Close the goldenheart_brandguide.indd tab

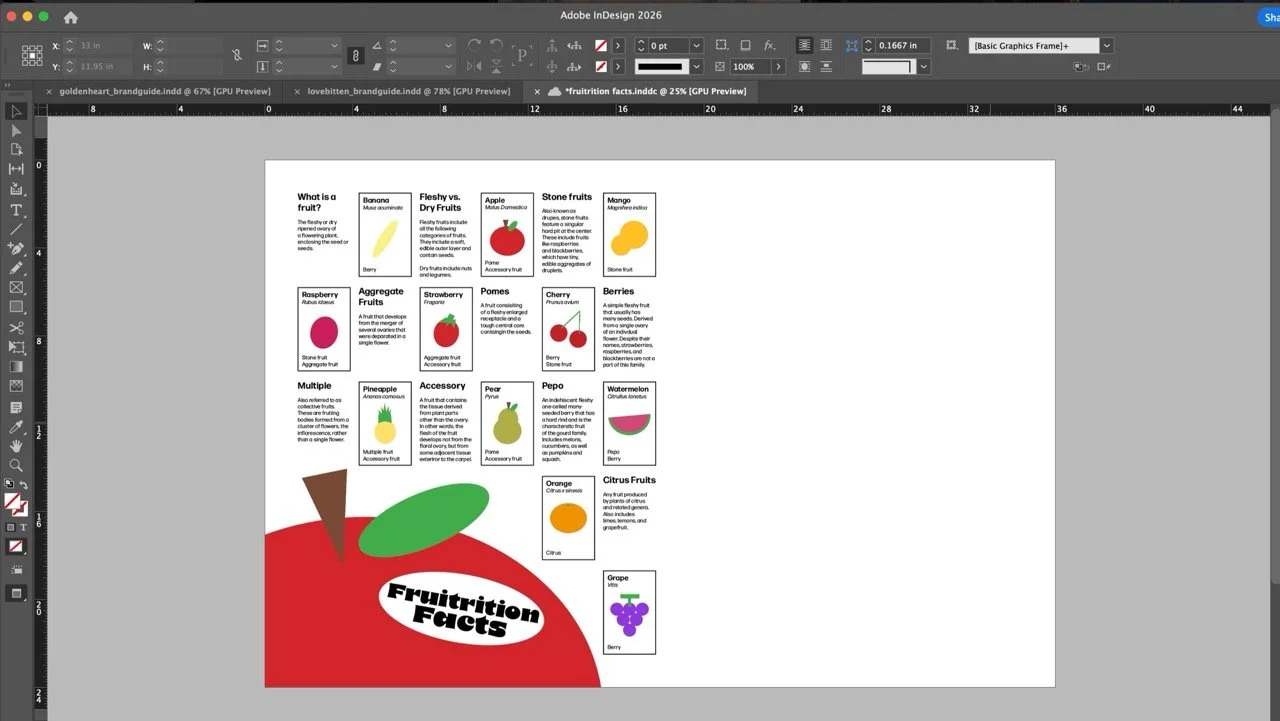49,91
